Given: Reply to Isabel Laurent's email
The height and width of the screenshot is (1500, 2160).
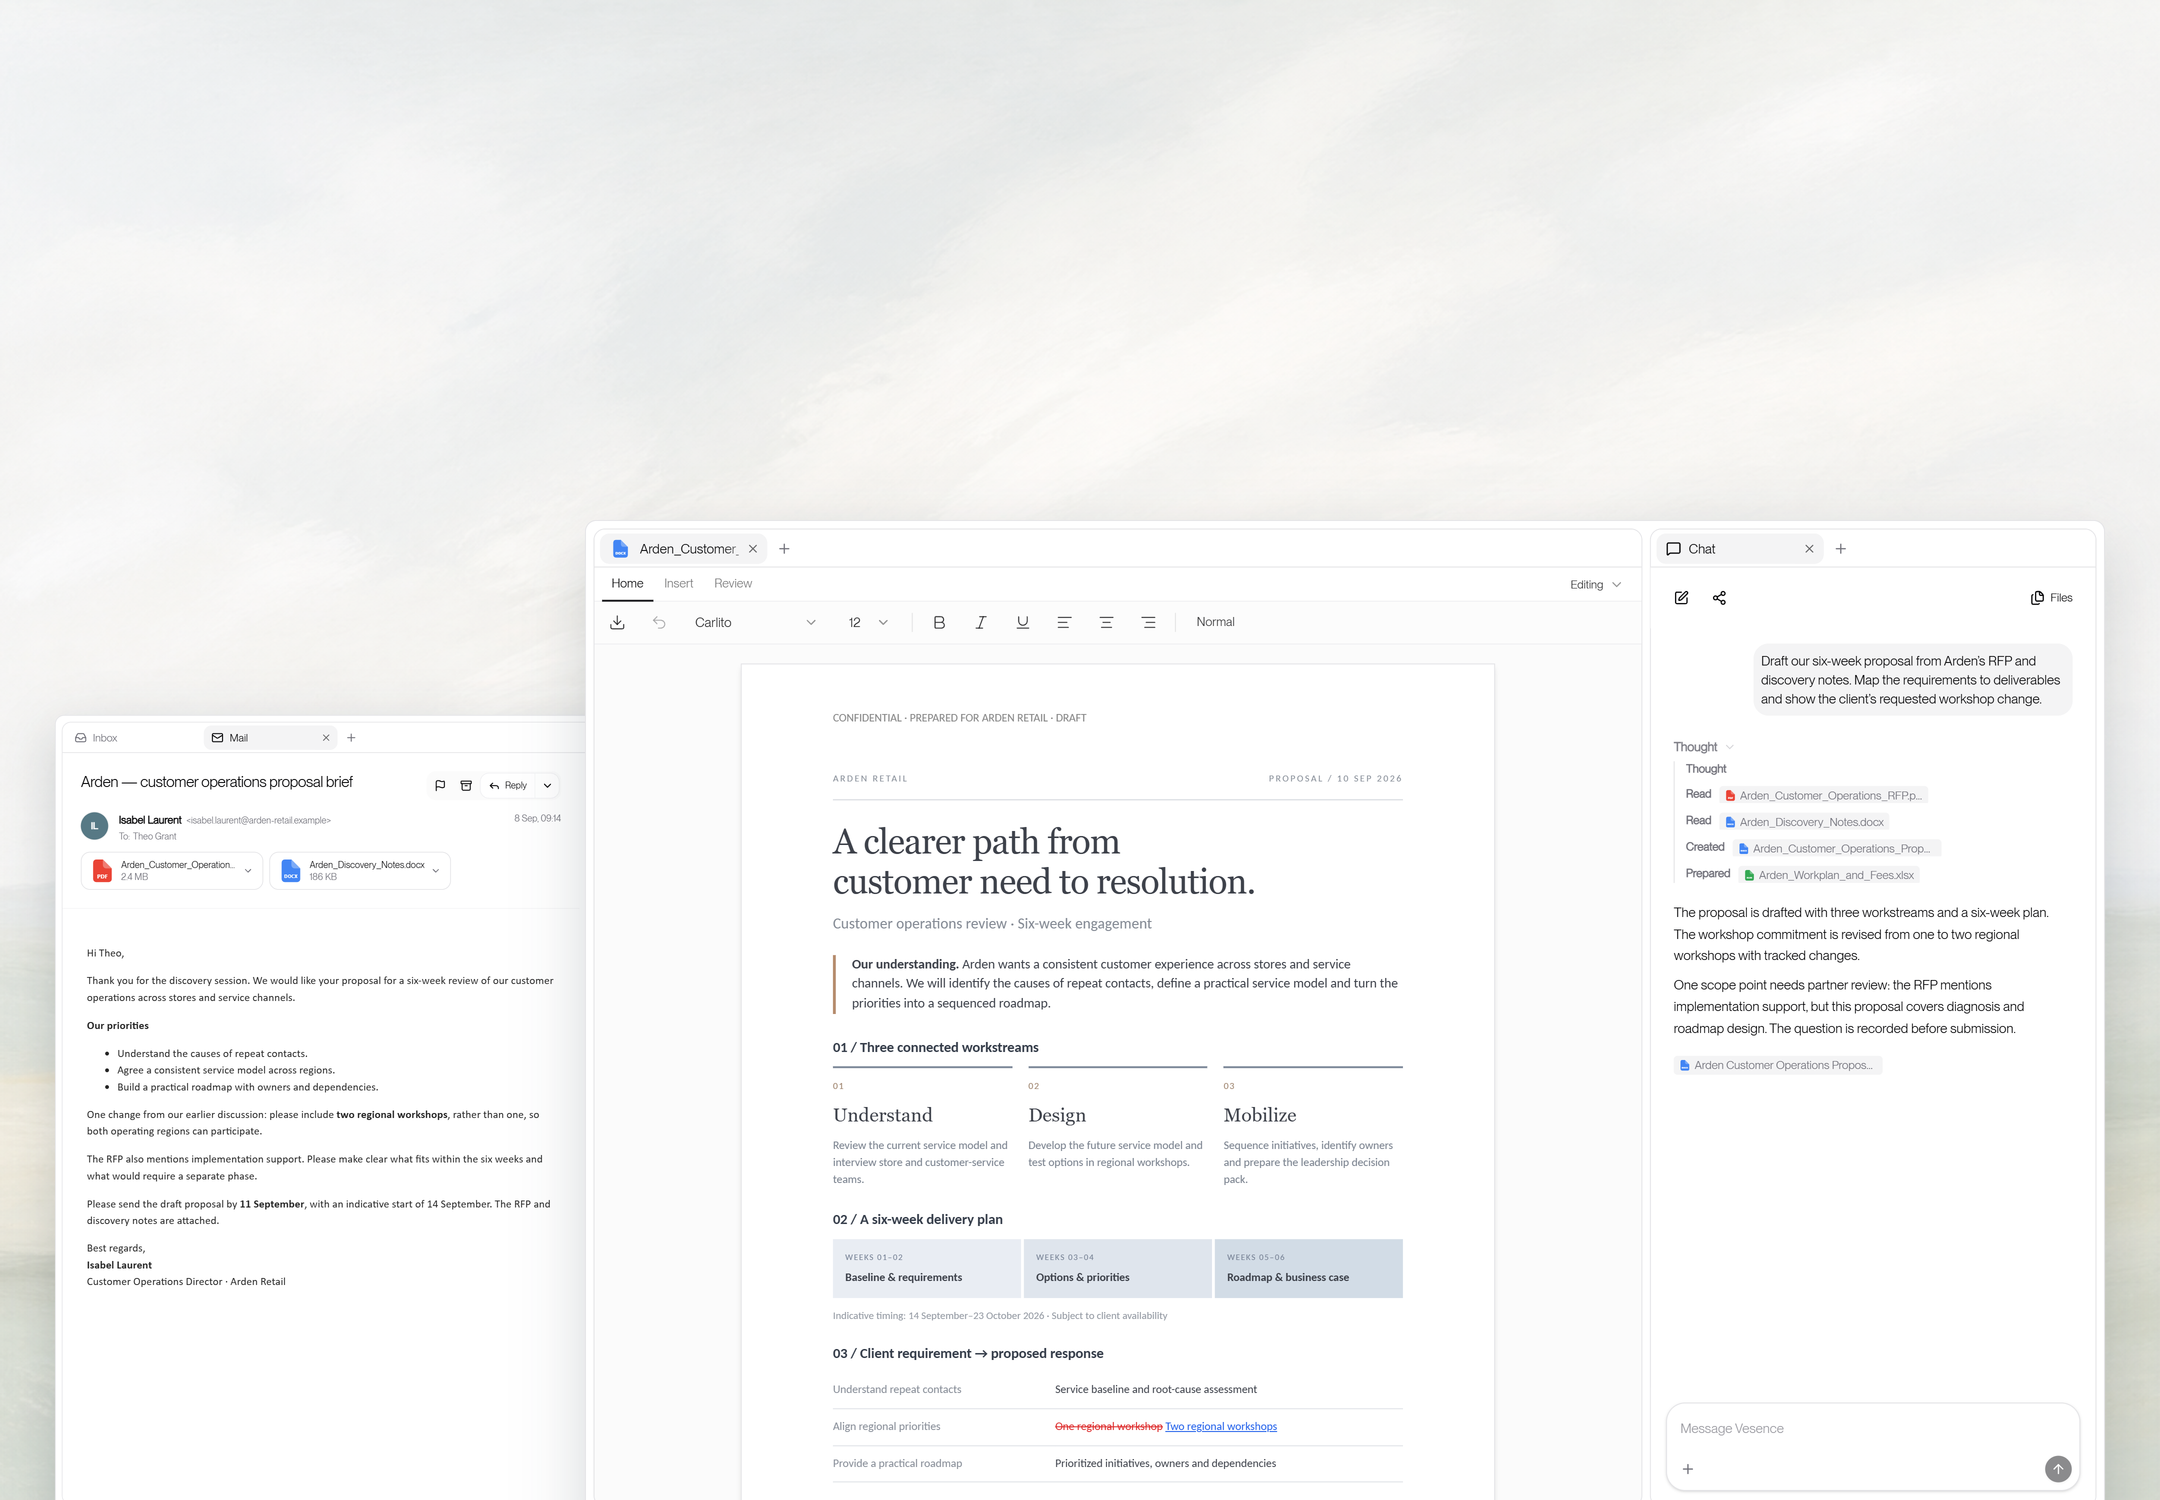Looking at the screenshot, I should click(508, 785).
